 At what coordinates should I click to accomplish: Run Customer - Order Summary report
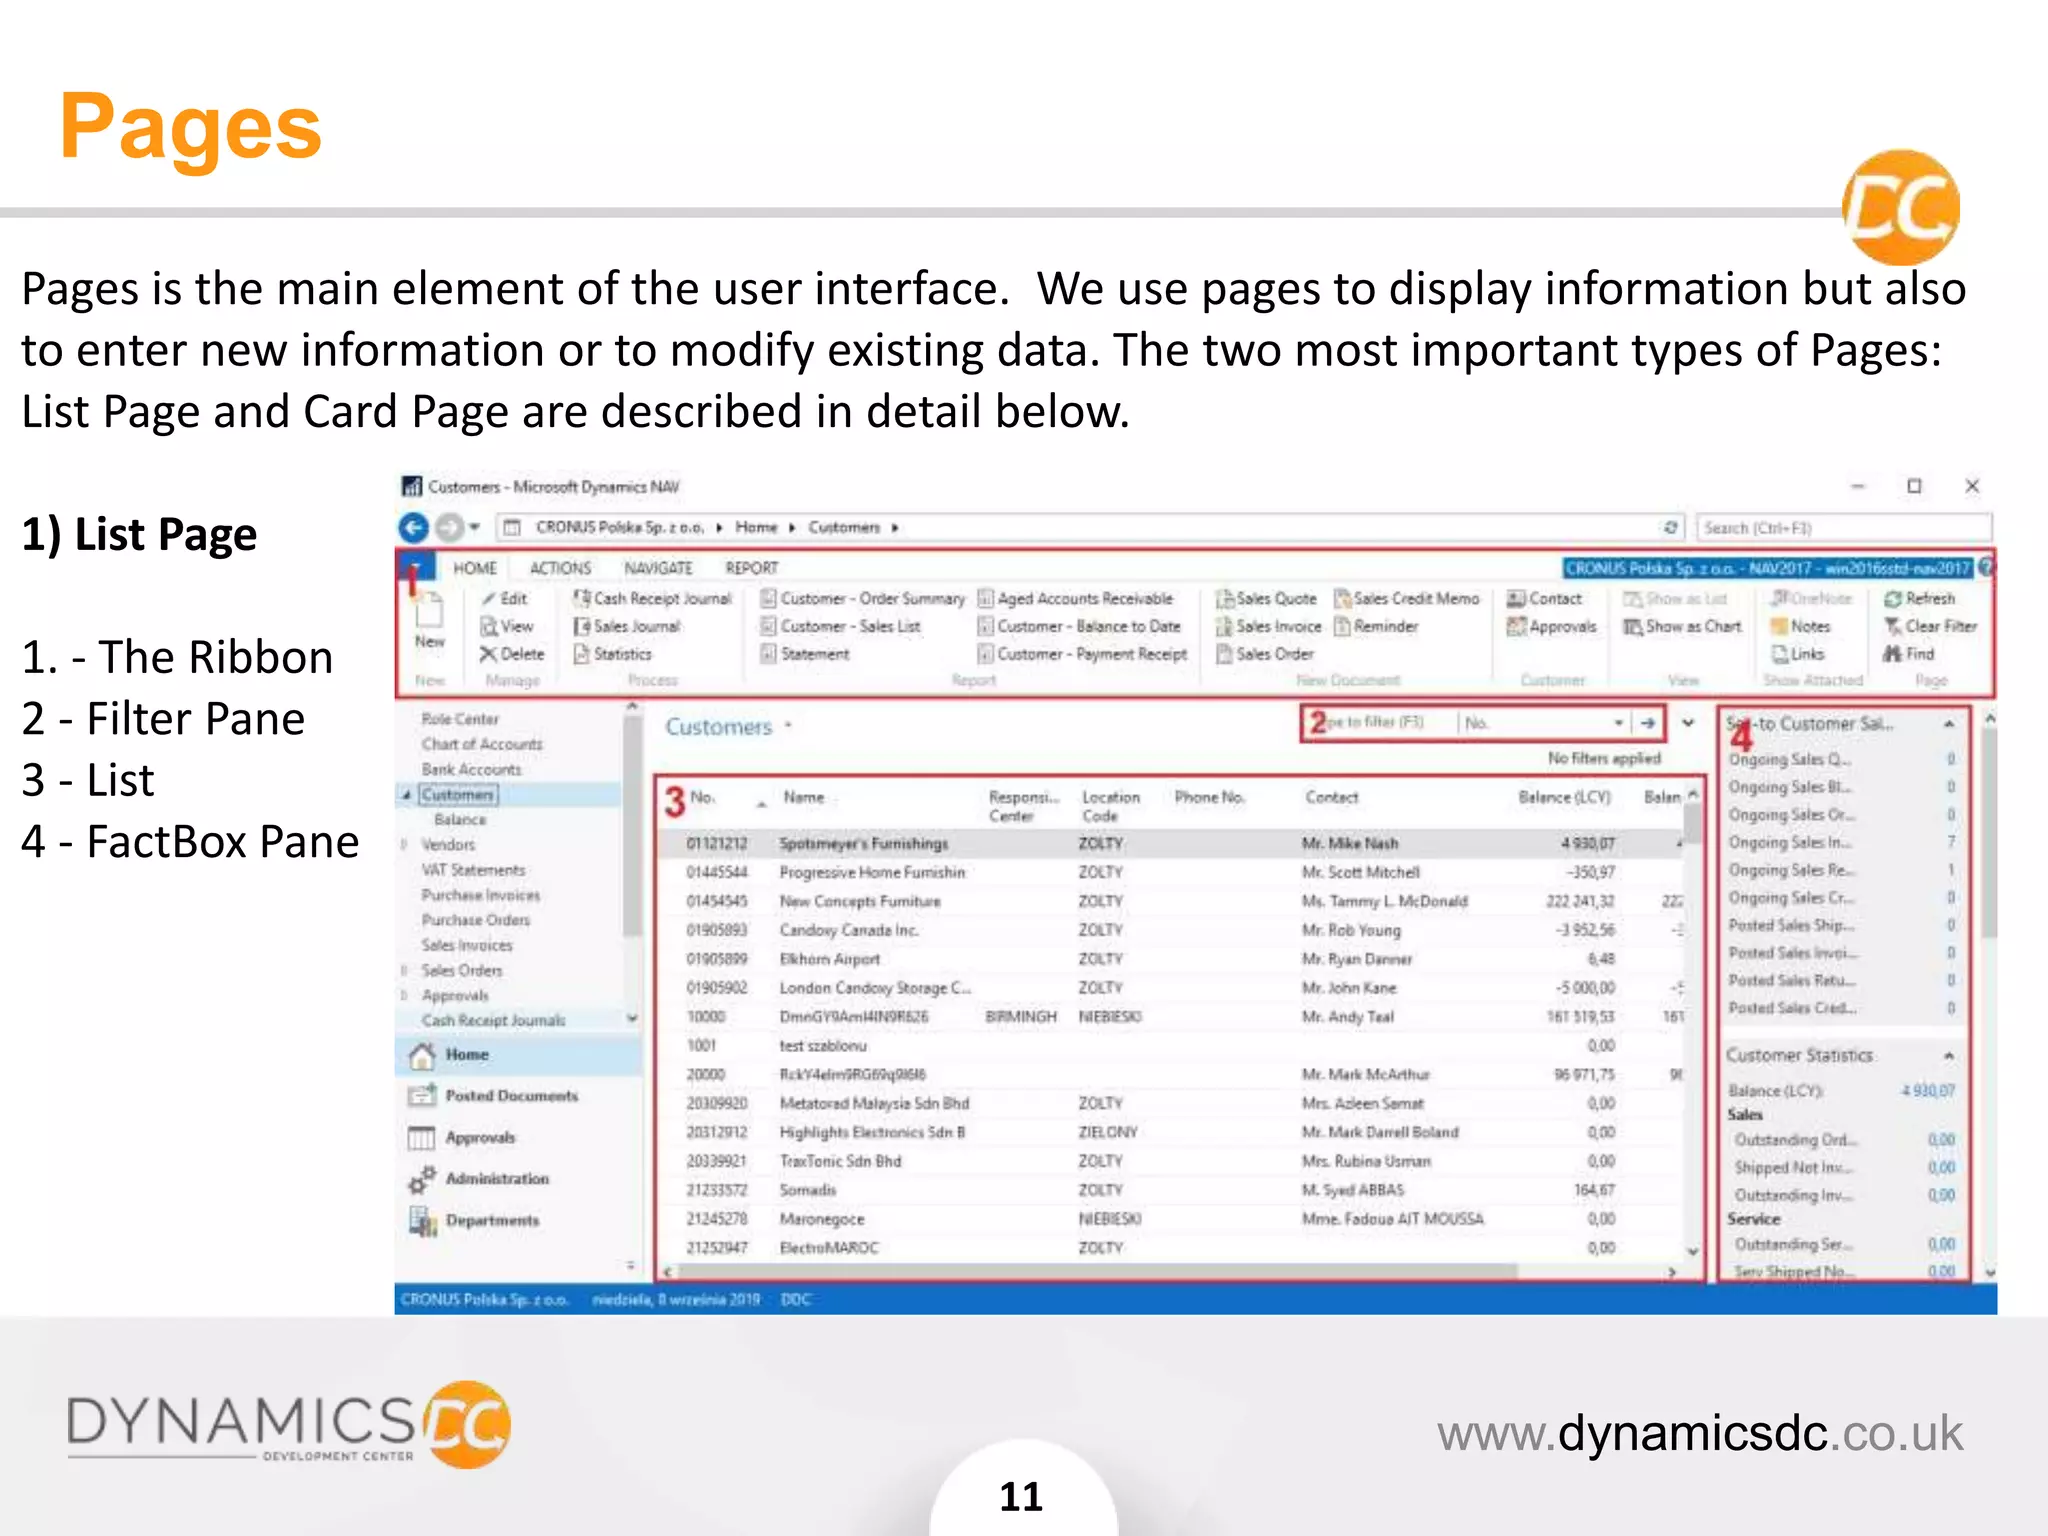click(863, 598)
